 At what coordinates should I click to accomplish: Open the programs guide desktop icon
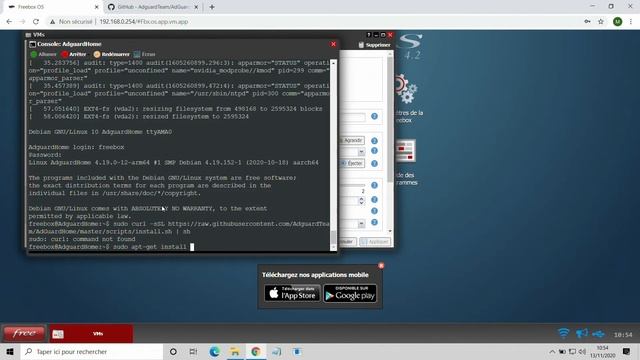(x=405, y=151)
